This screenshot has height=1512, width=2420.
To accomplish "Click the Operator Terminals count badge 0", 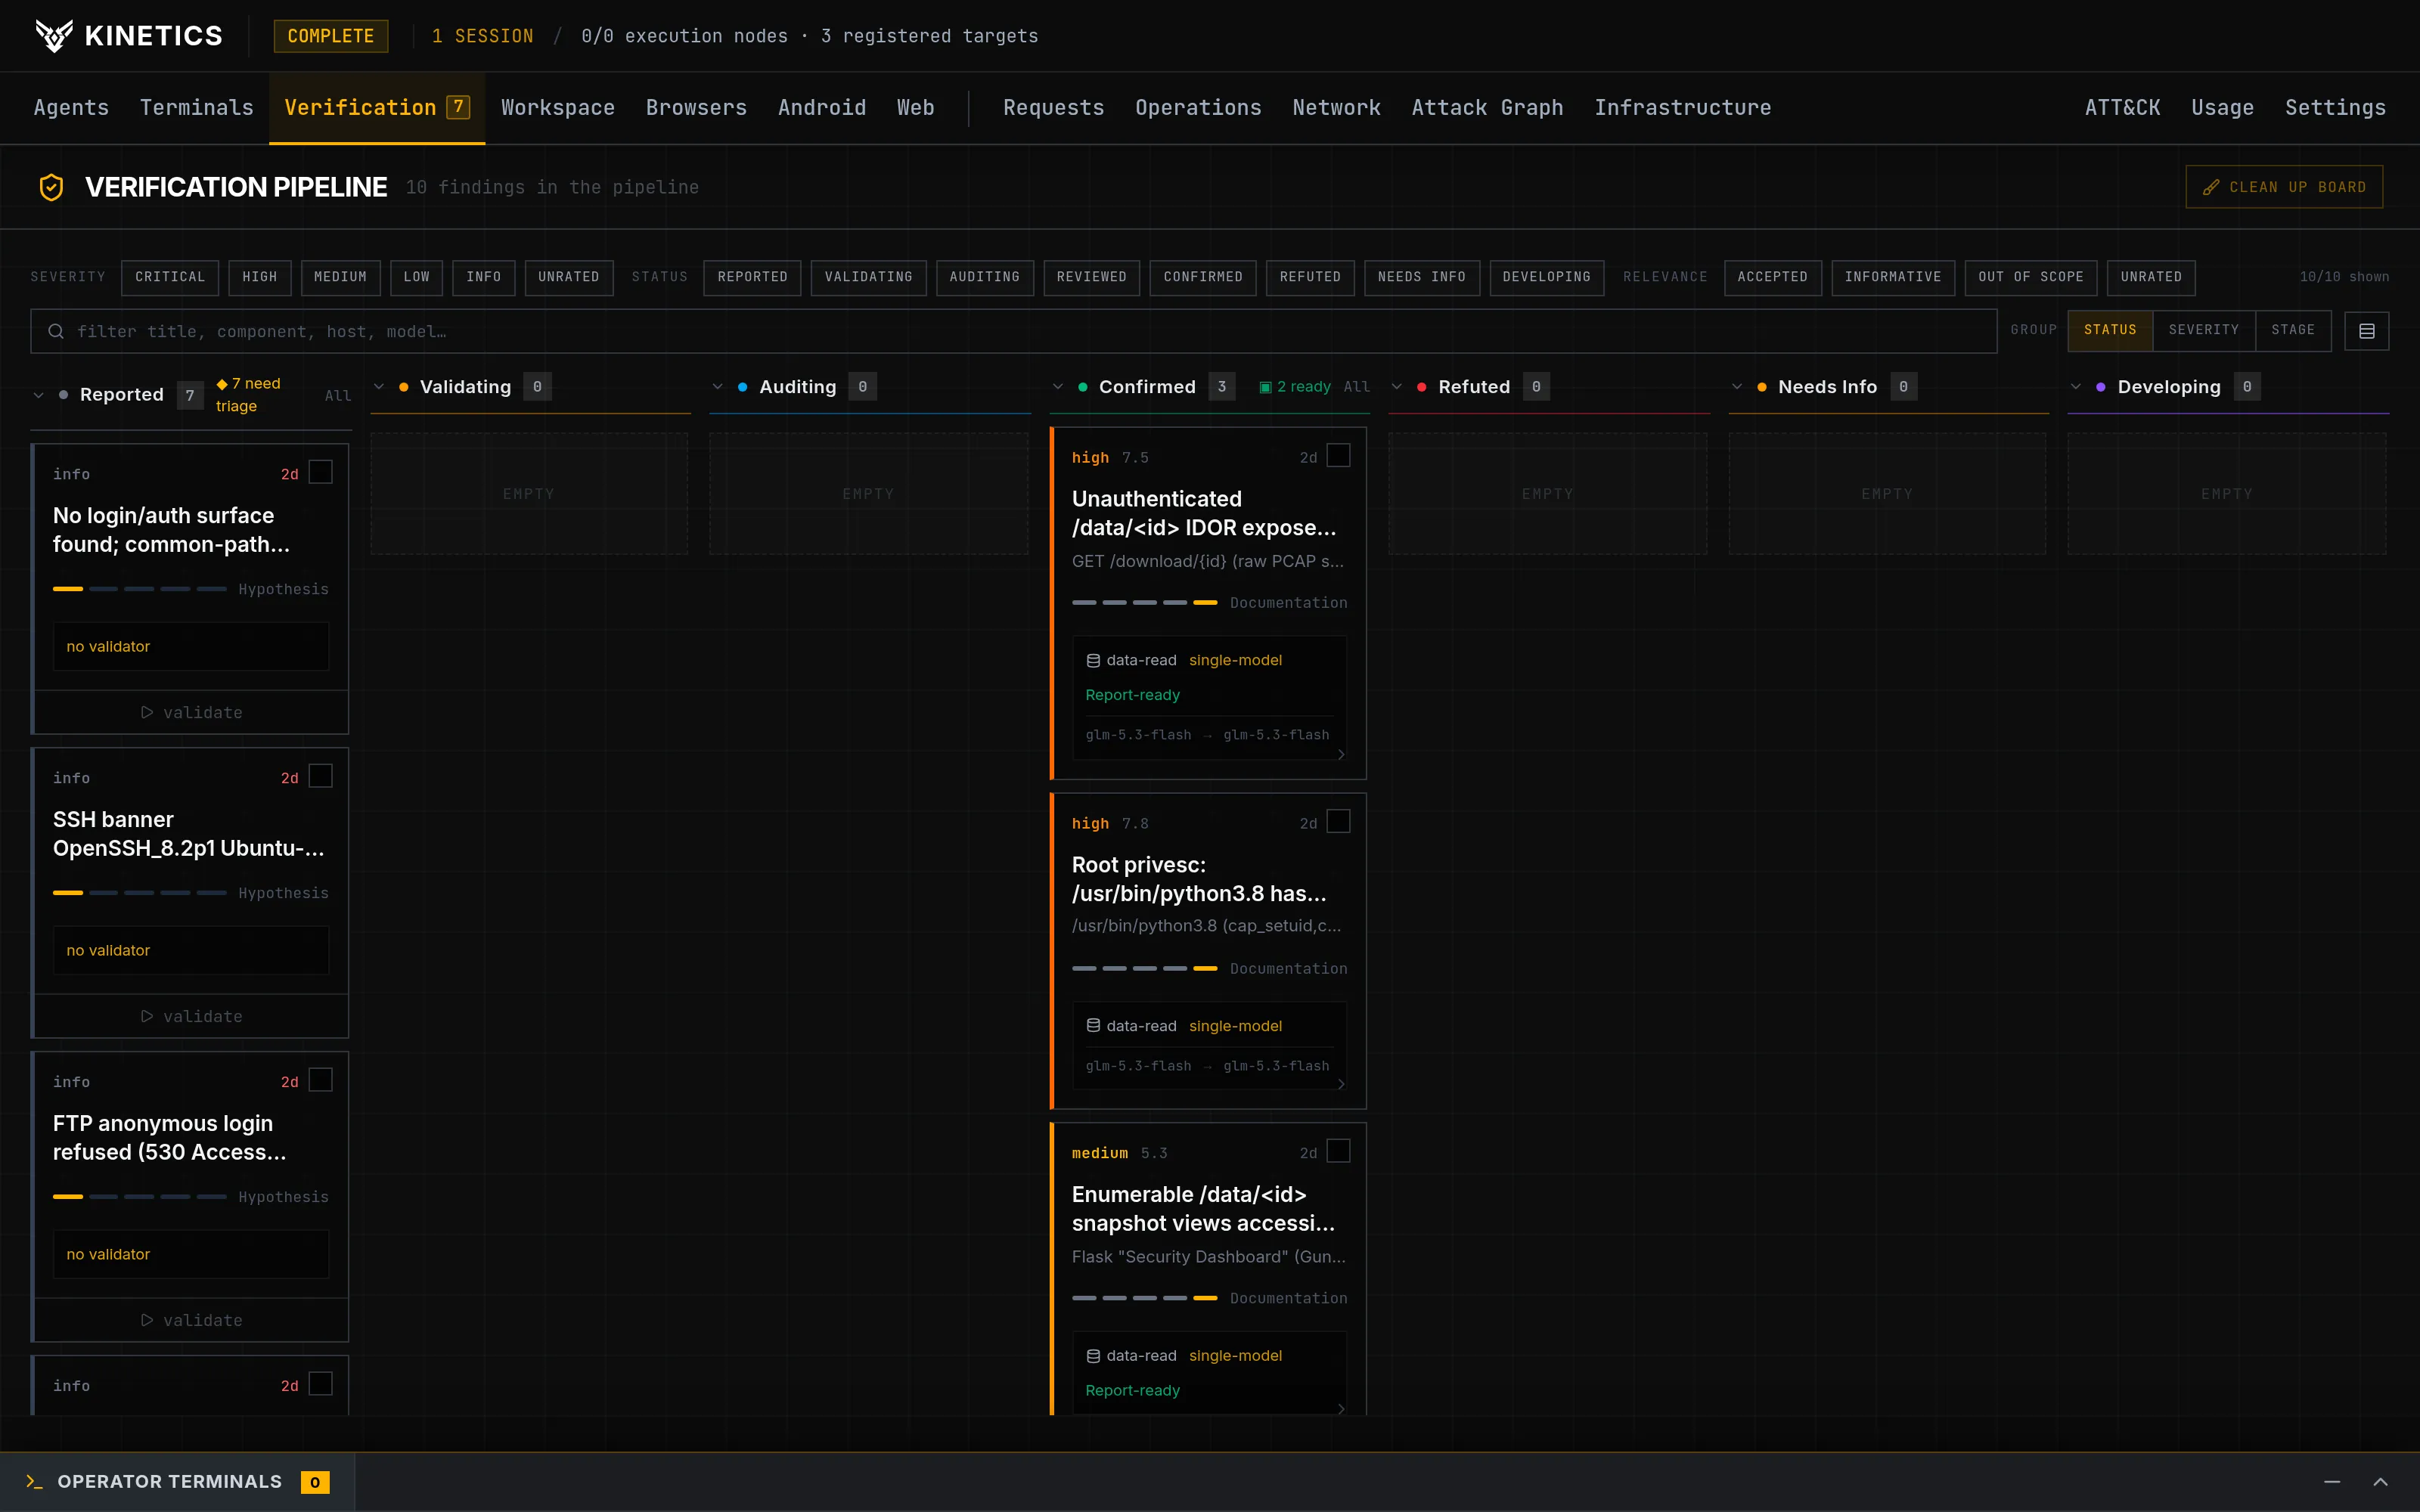I will click(315, 1482).
